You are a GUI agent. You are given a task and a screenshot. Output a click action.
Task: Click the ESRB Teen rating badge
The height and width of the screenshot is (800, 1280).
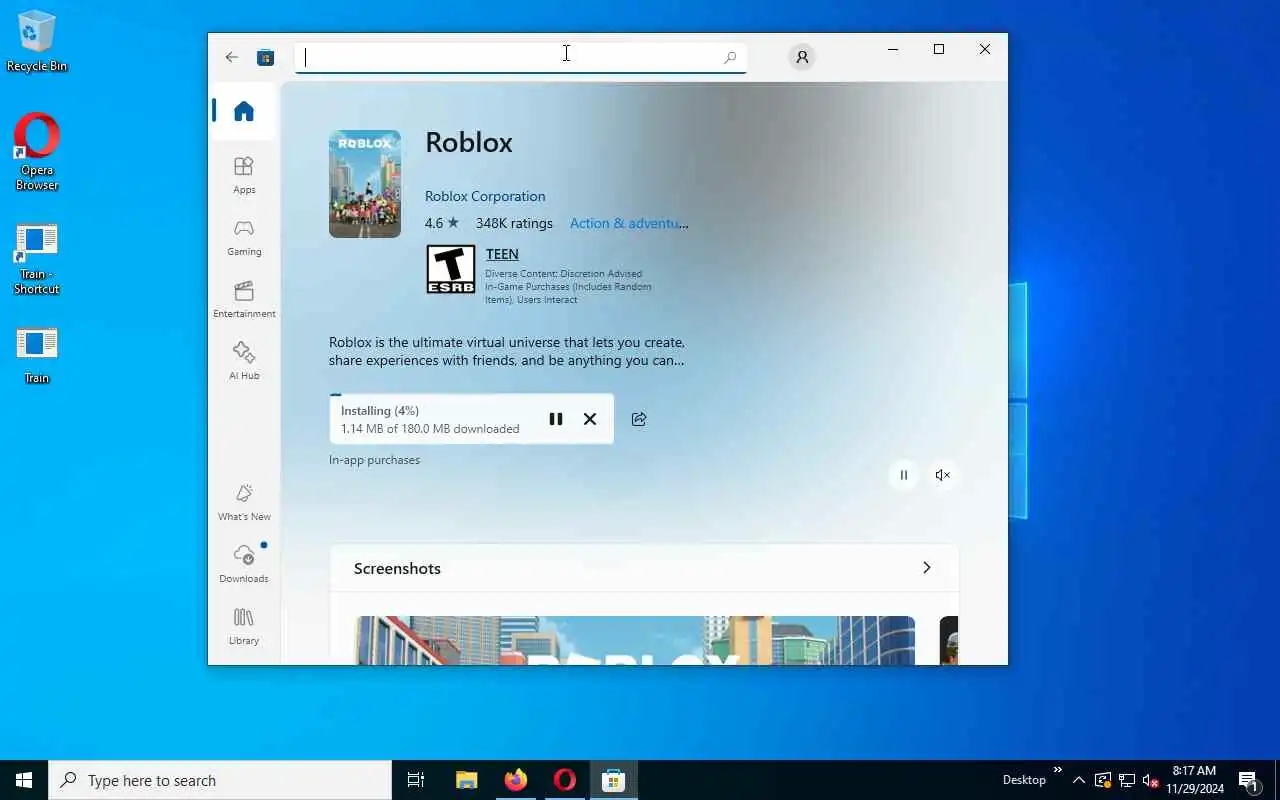[x=451, y=269]
